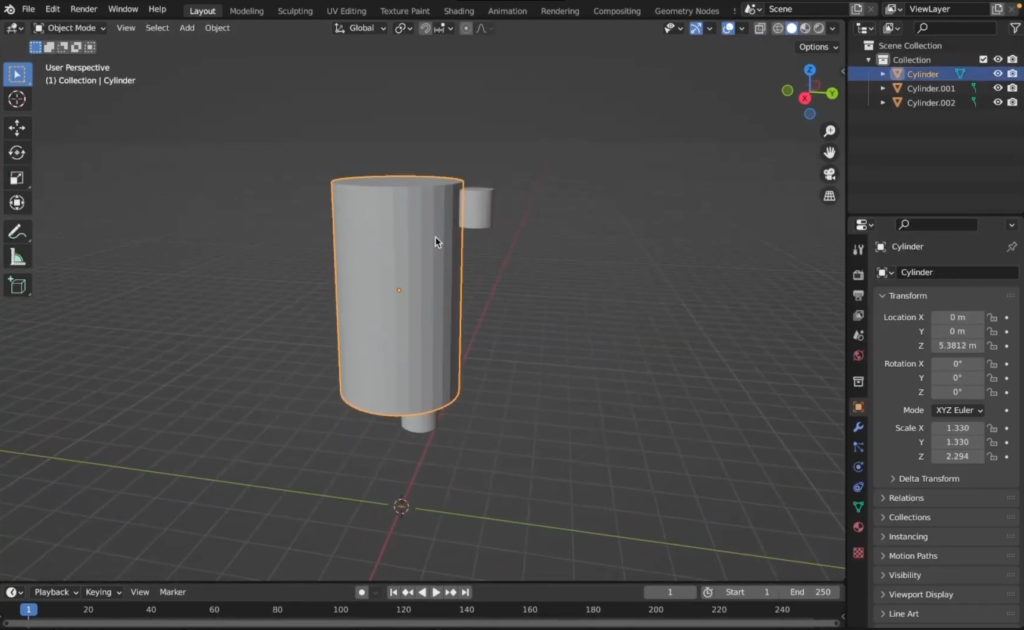Open the World properties globe icon
The image size is (1024, 630).
(x=858, y=357)
